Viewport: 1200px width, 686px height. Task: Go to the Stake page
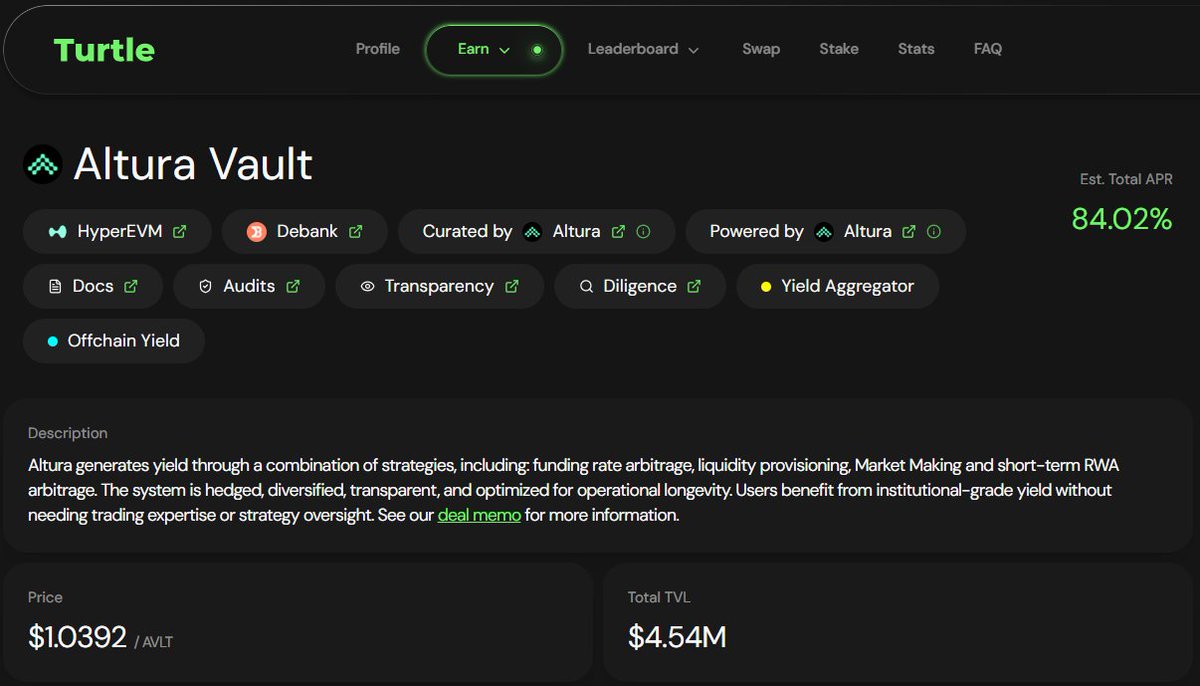click(839, 49)
